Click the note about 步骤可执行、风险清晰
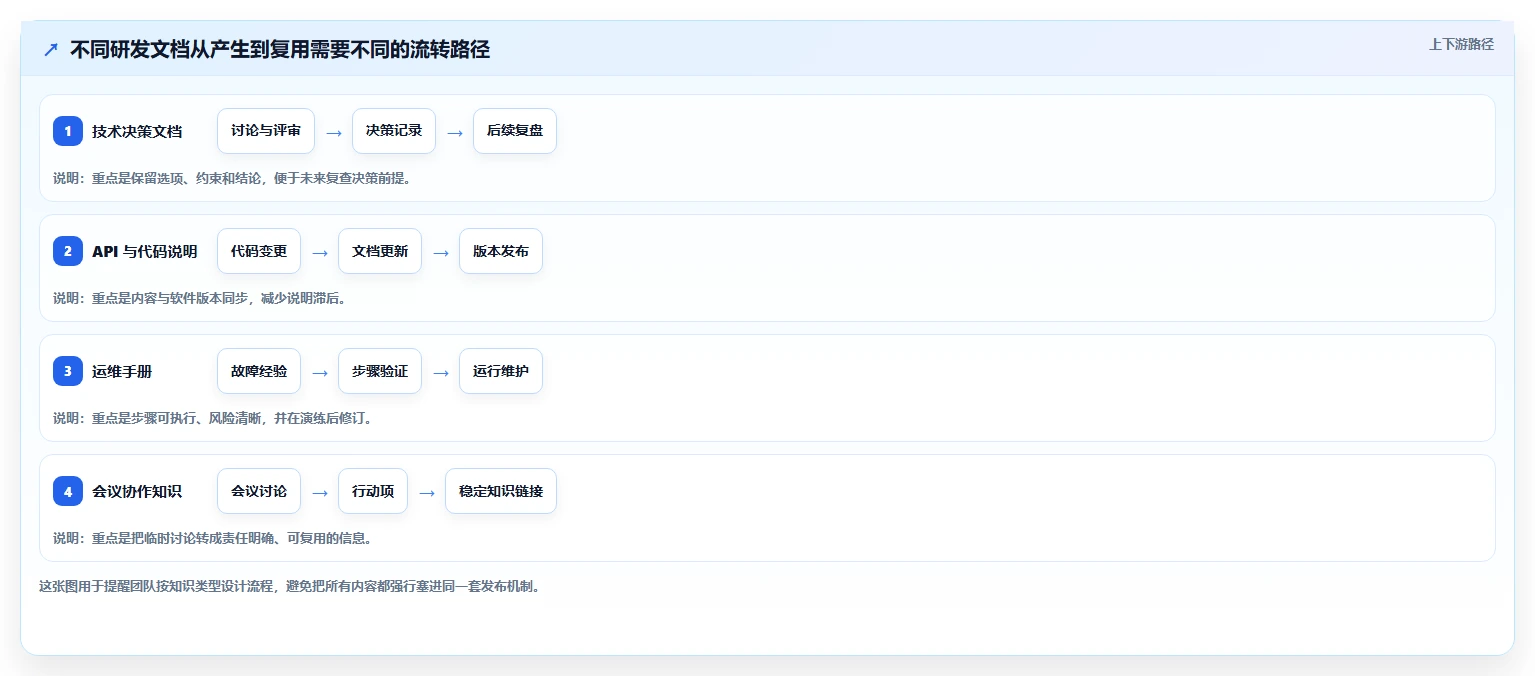 click(213, 418)
